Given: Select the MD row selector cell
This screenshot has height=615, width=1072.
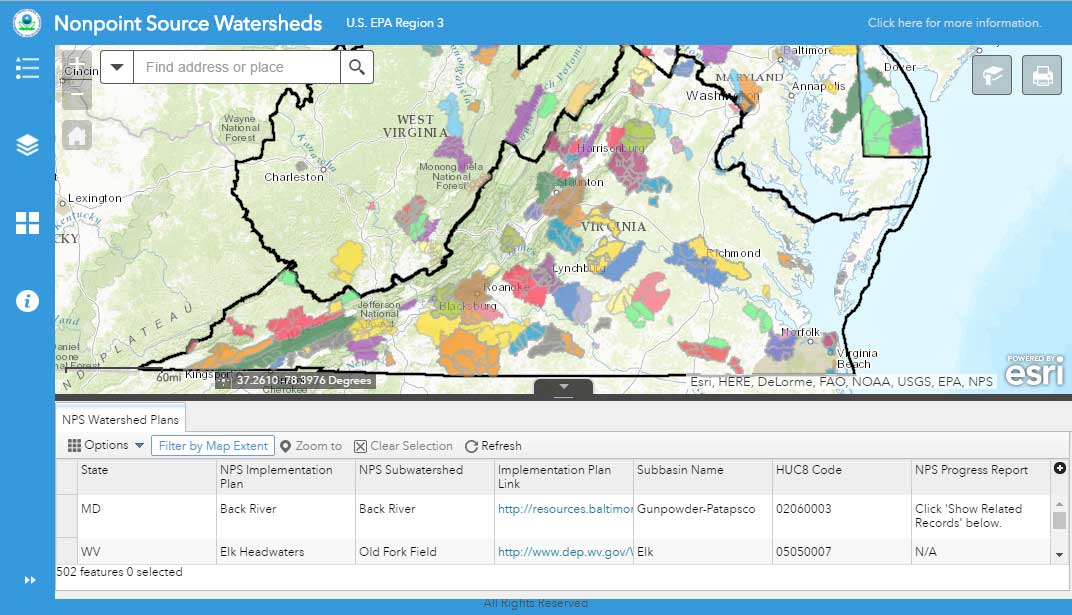Looking at the screenshot, I should 66,516.
